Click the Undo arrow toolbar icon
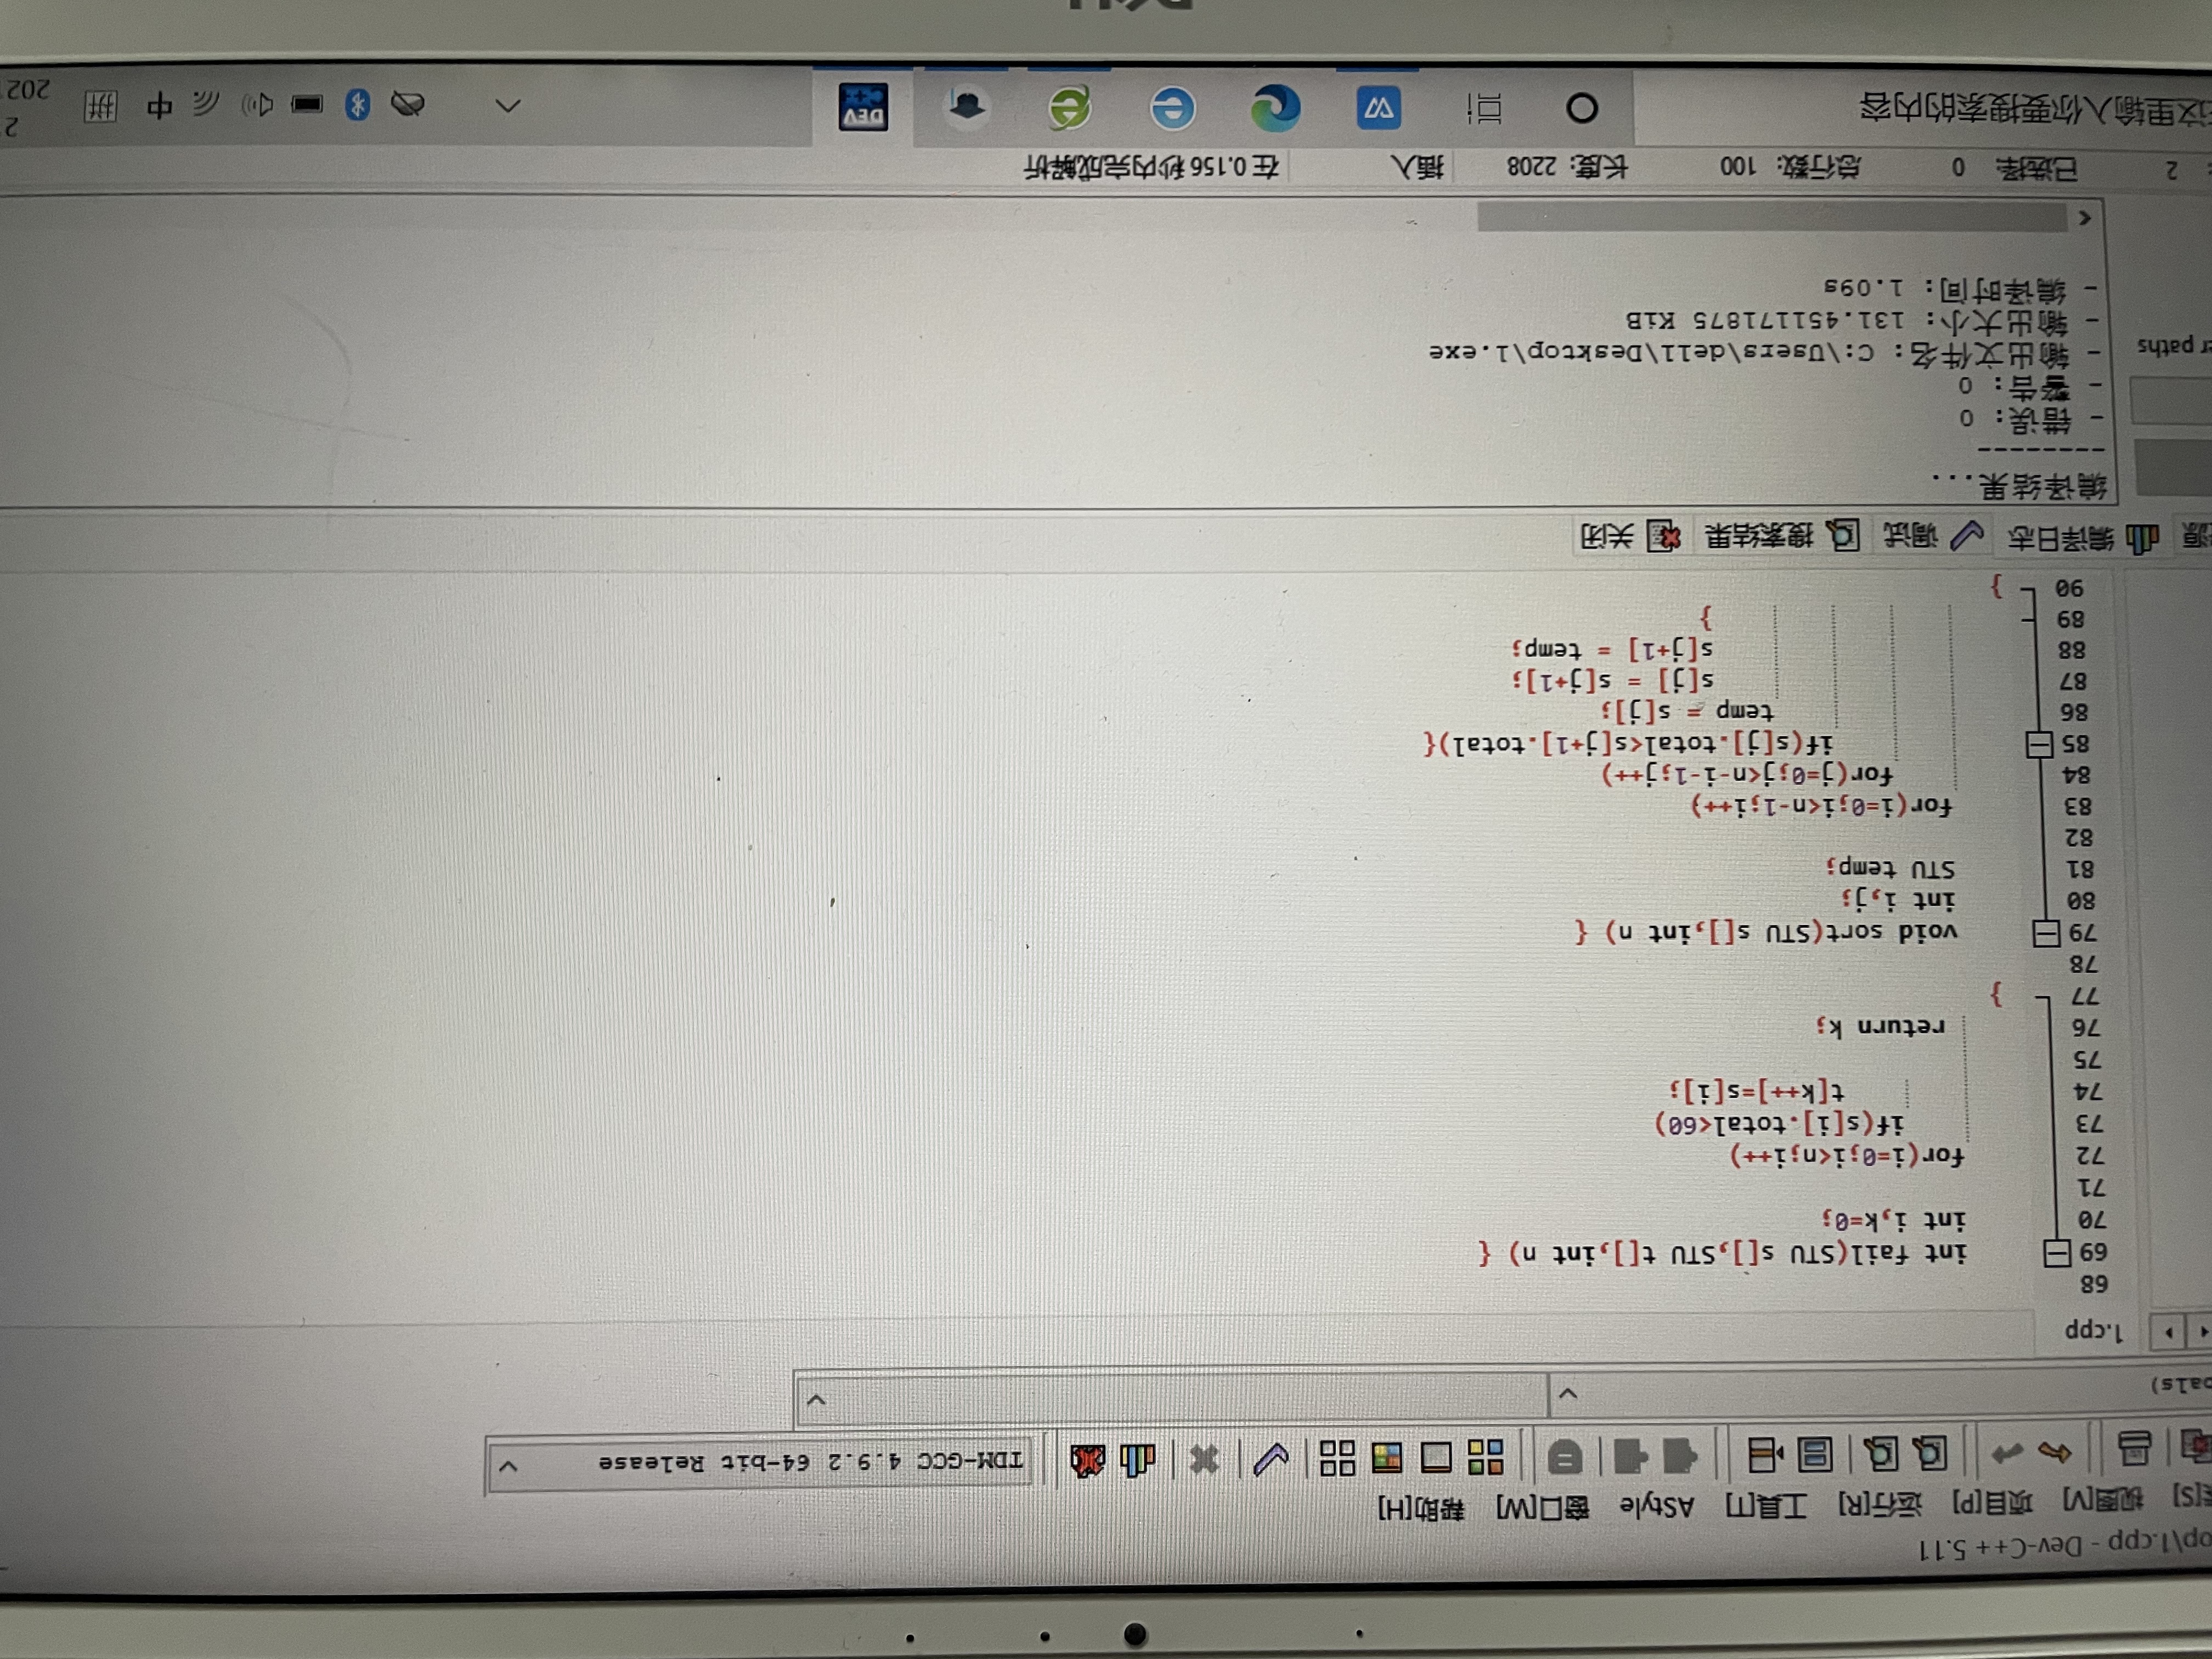The image size is (2212, 1659). [x=2055, y=1452]
